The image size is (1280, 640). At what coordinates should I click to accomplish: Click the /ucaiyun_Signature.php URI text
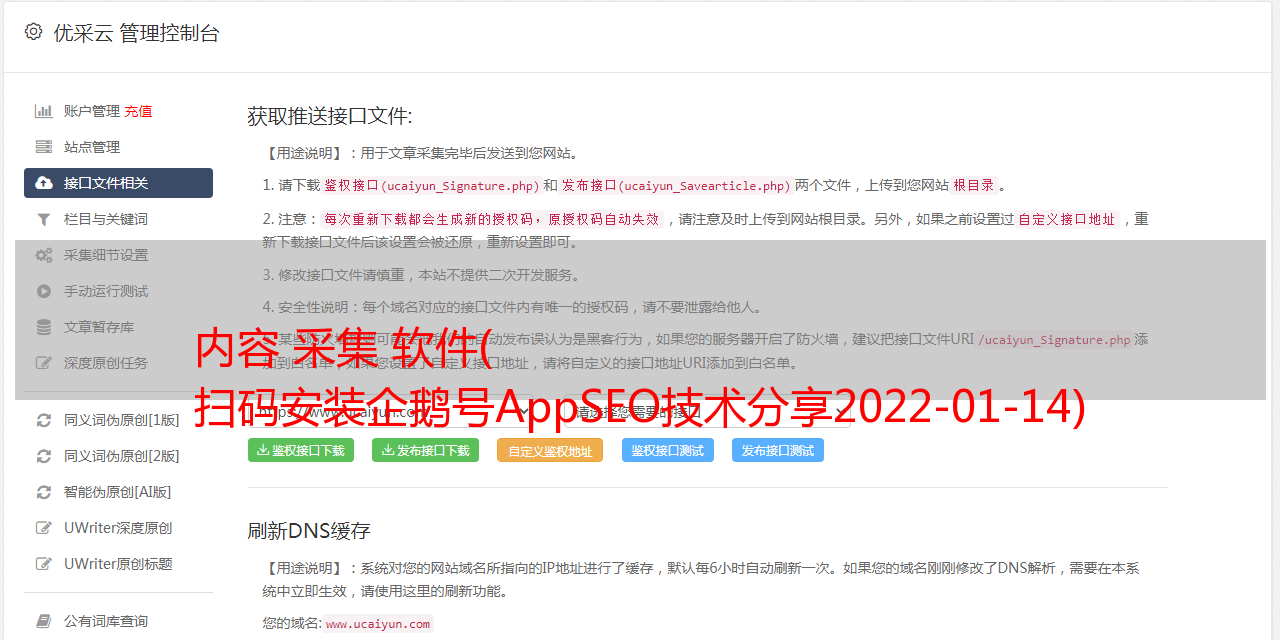1054,340
